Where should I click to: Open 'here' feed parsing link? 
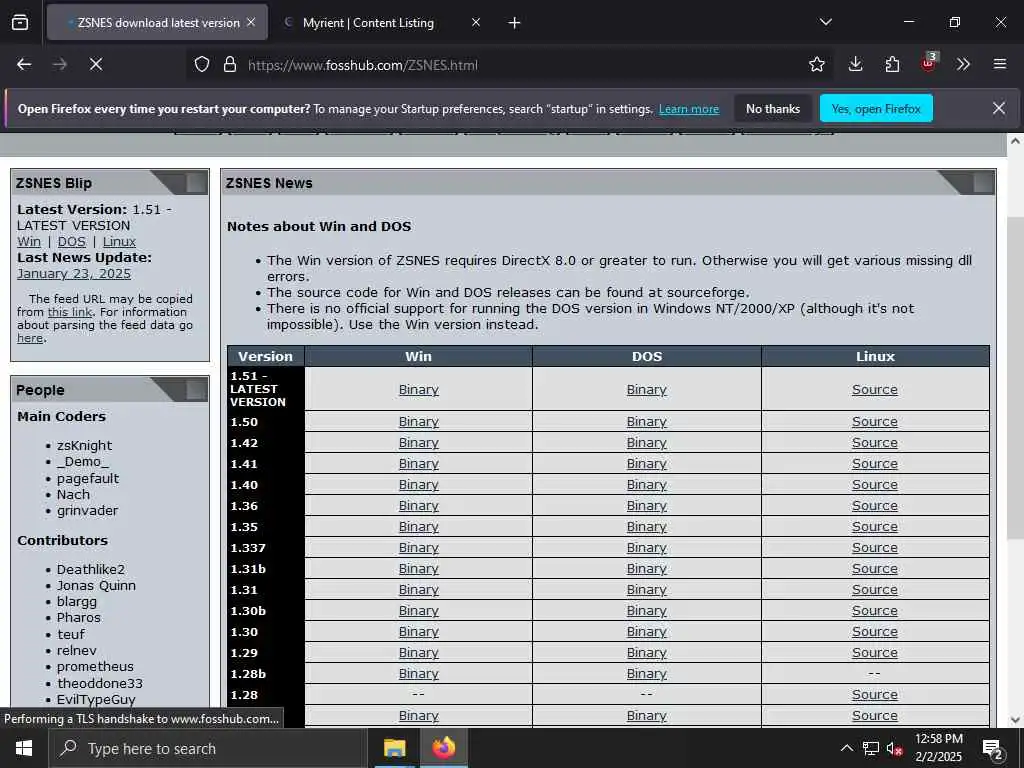(30, 338)
